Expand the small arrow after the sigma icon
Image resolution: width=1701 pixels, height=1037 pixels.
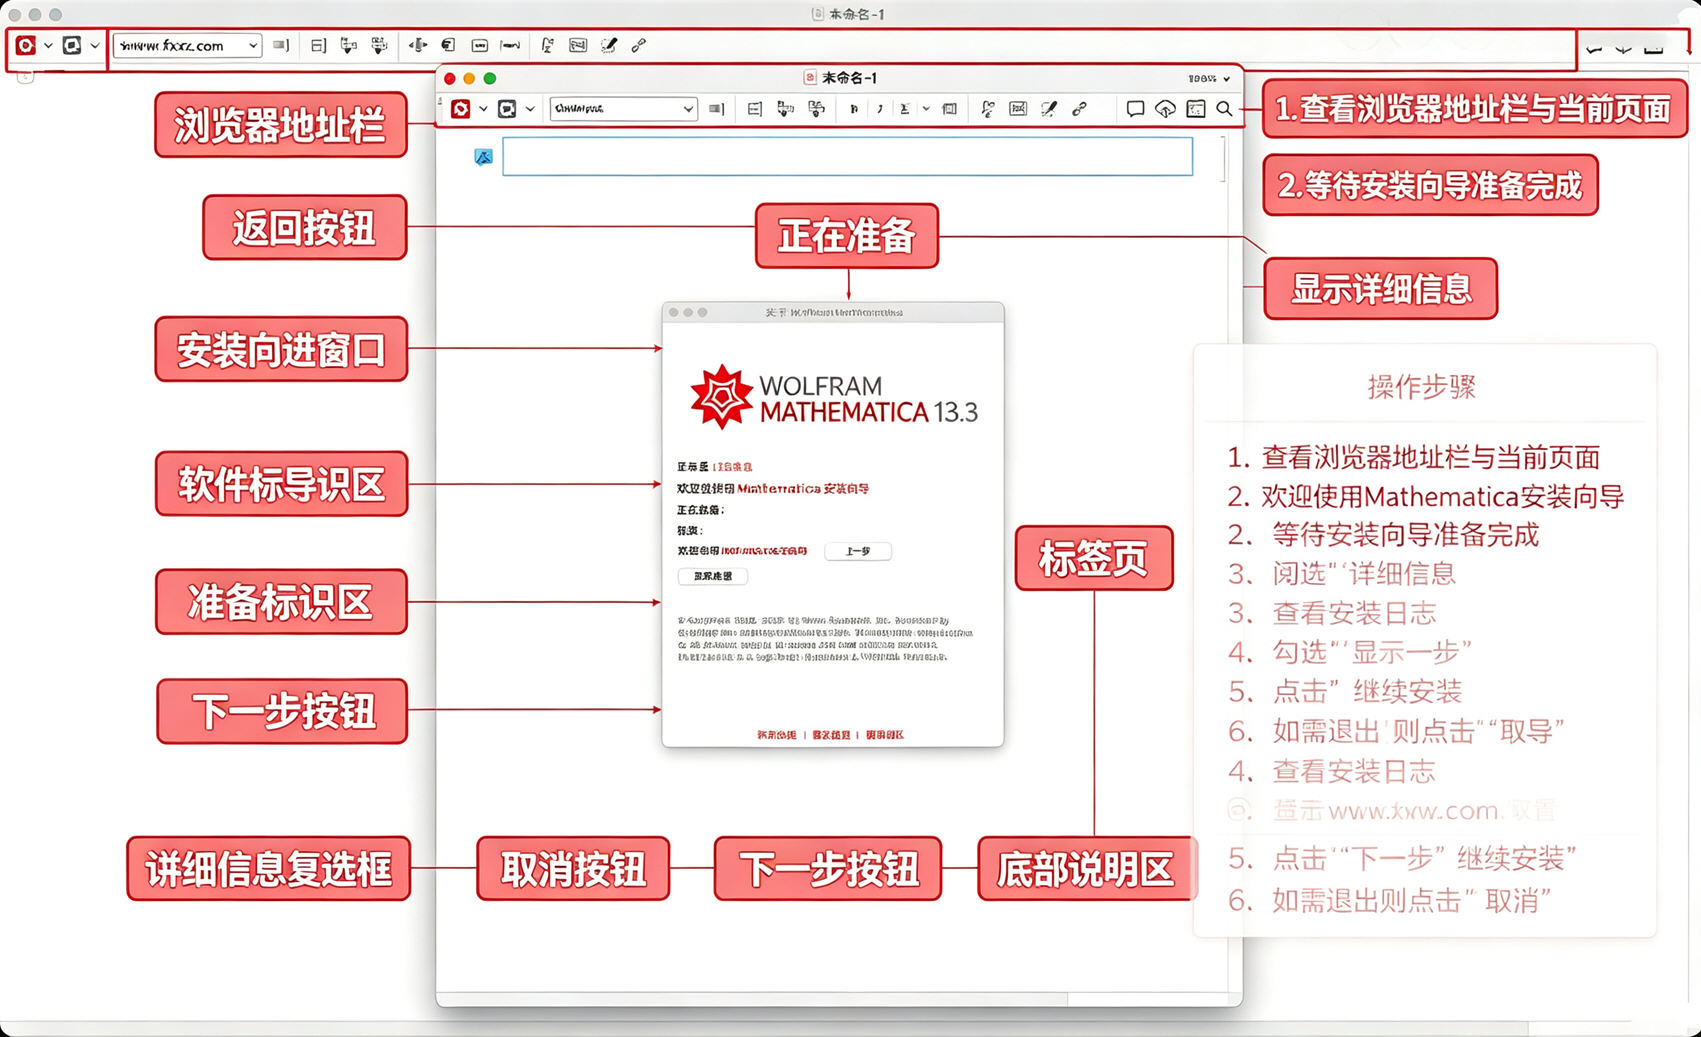click(926, 109)
